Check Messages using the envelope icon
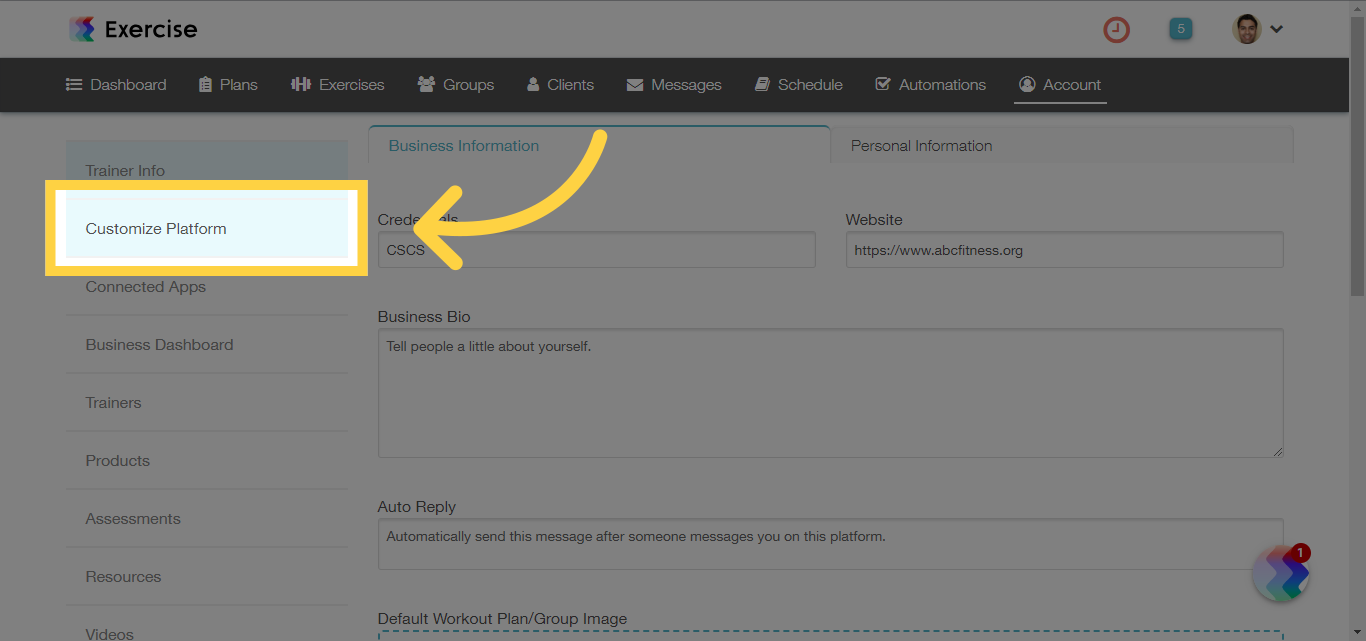Image resolution: width=1366 pixels, height=641 pixels. point(634,84)
